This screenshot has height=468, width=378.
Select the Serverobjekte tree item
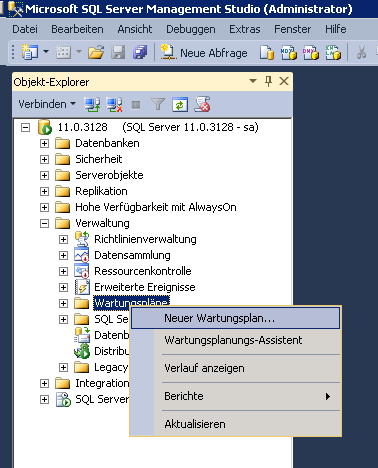[109, 175]
